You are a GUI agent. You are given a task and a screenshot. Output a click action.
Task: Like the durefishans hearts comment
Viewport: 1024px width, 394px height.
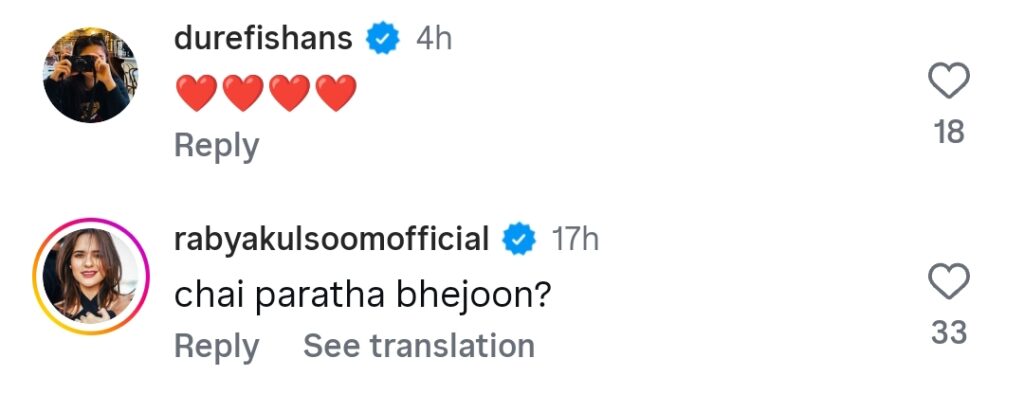[x=948, y=83]
